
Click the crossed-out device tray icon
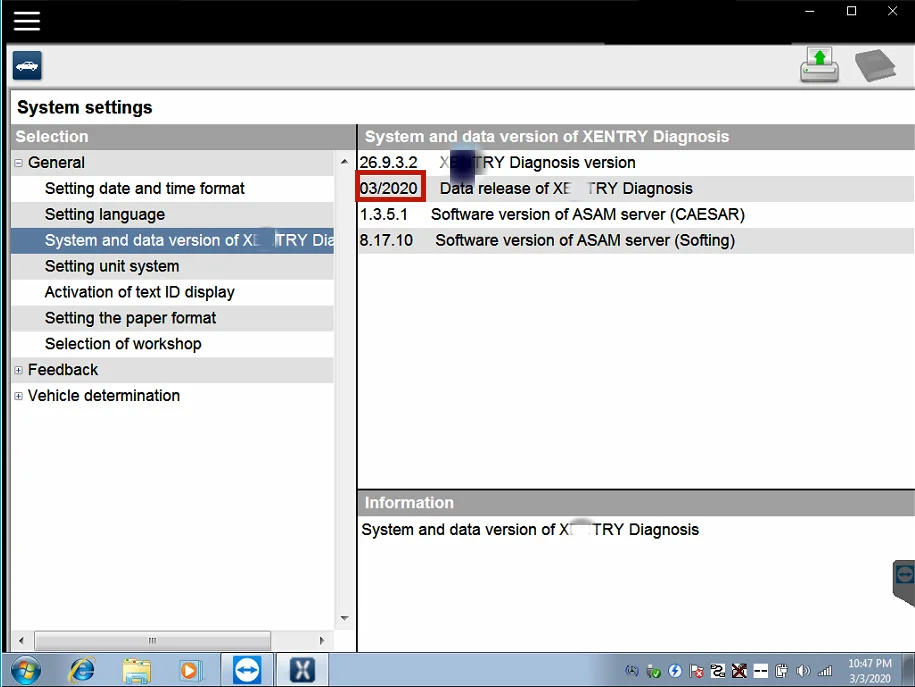coord(739,671)
